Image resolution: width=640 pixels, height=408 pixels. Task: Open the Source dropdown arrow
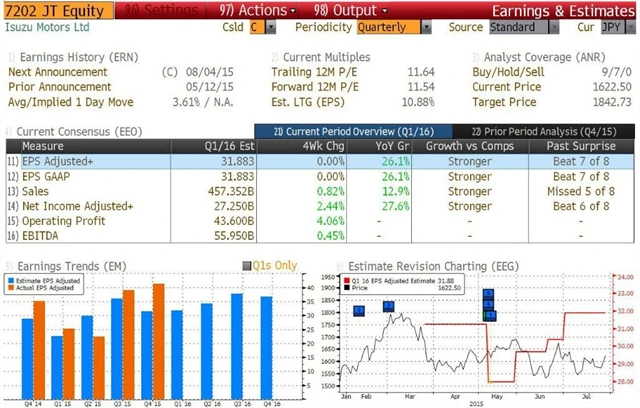point(554,27)
